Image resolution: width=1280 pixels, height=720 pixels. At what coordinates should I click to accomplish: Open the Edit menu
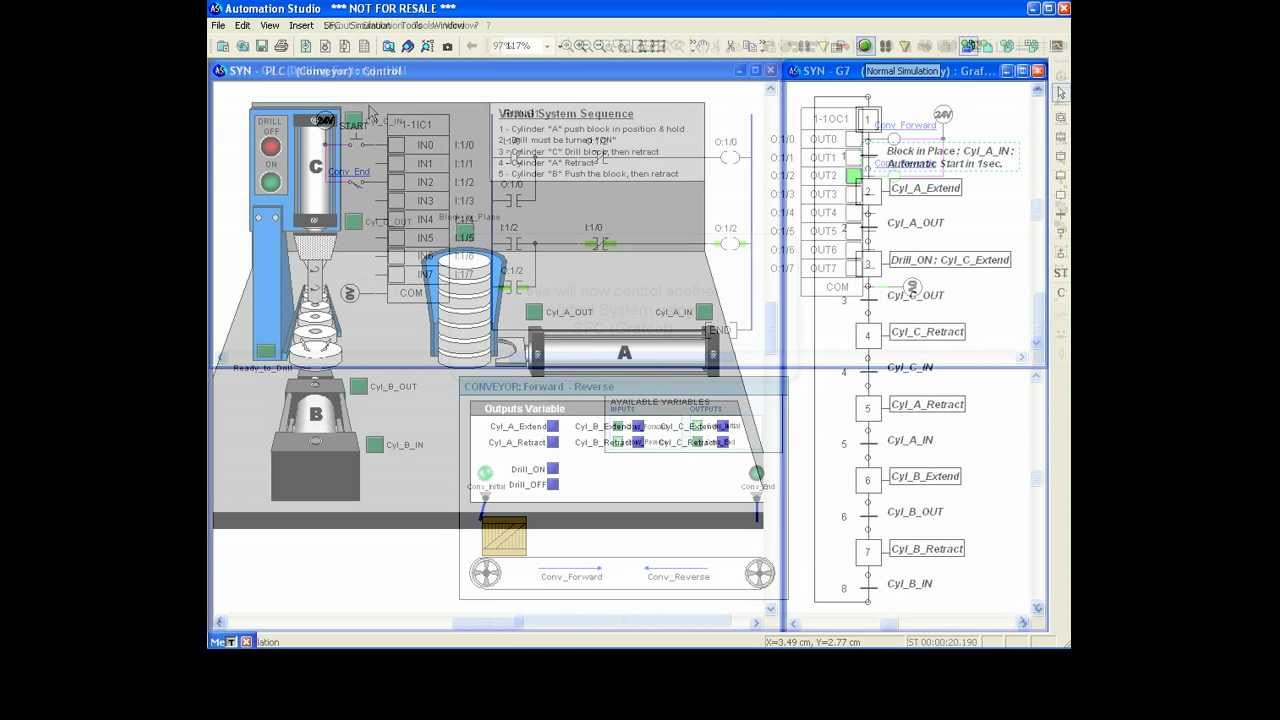point(243,26)
